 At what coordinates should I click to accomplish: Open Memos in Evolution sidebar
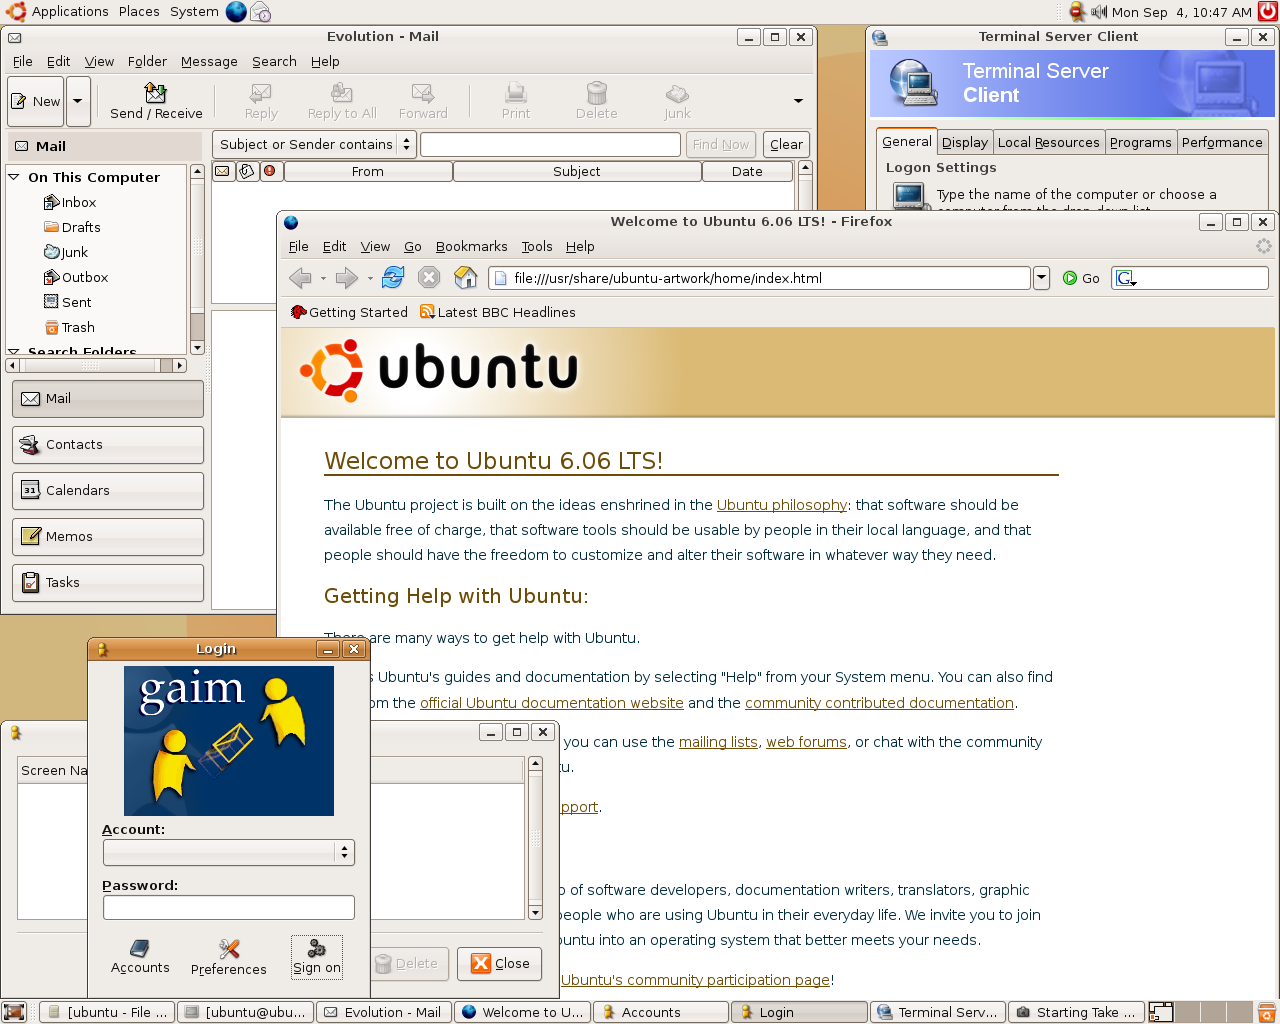[108, 537]
